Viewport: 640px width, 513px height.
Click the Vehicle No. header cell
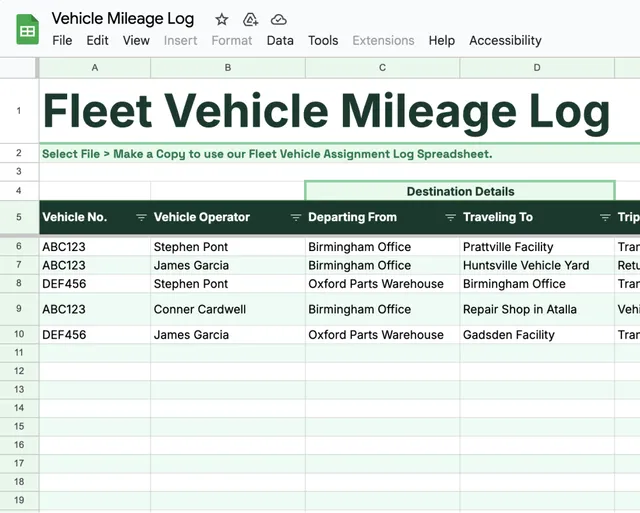click(95, 217)
